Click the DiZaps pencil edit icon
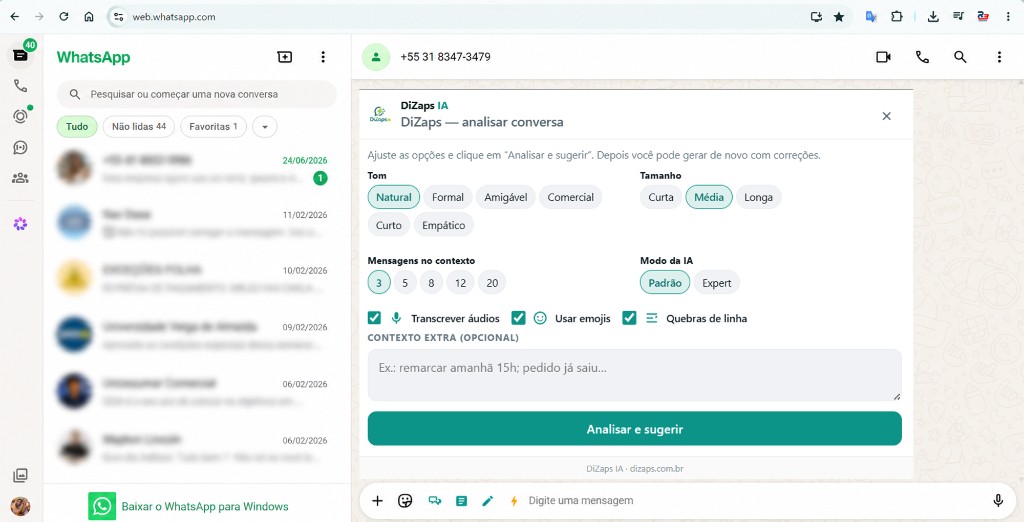Viewport: 1024px width, 522px height. pyautogui.click(x=488, y=500)
